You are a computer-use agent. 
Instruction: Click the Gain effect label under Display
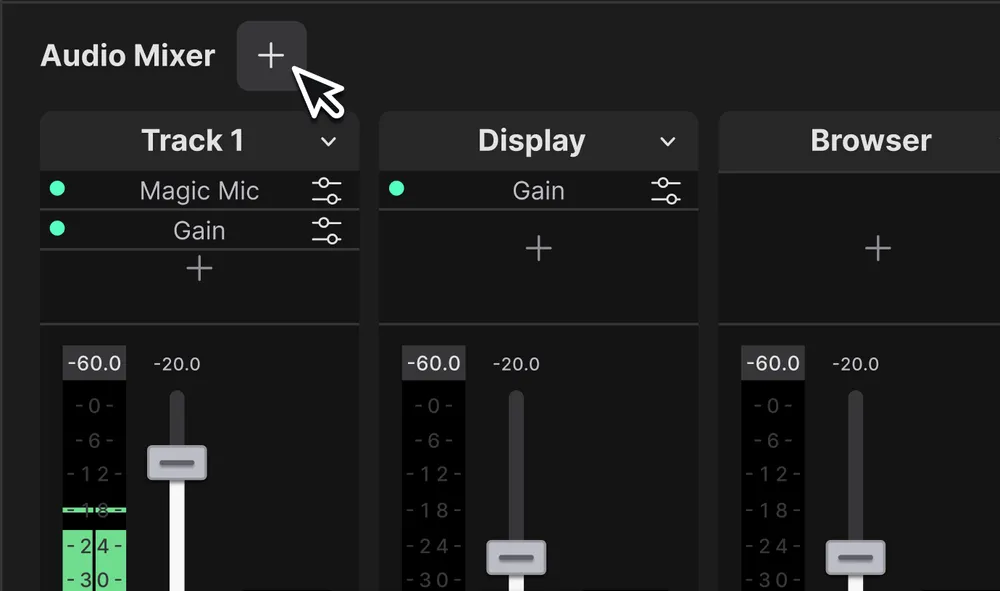coord(541,190)
